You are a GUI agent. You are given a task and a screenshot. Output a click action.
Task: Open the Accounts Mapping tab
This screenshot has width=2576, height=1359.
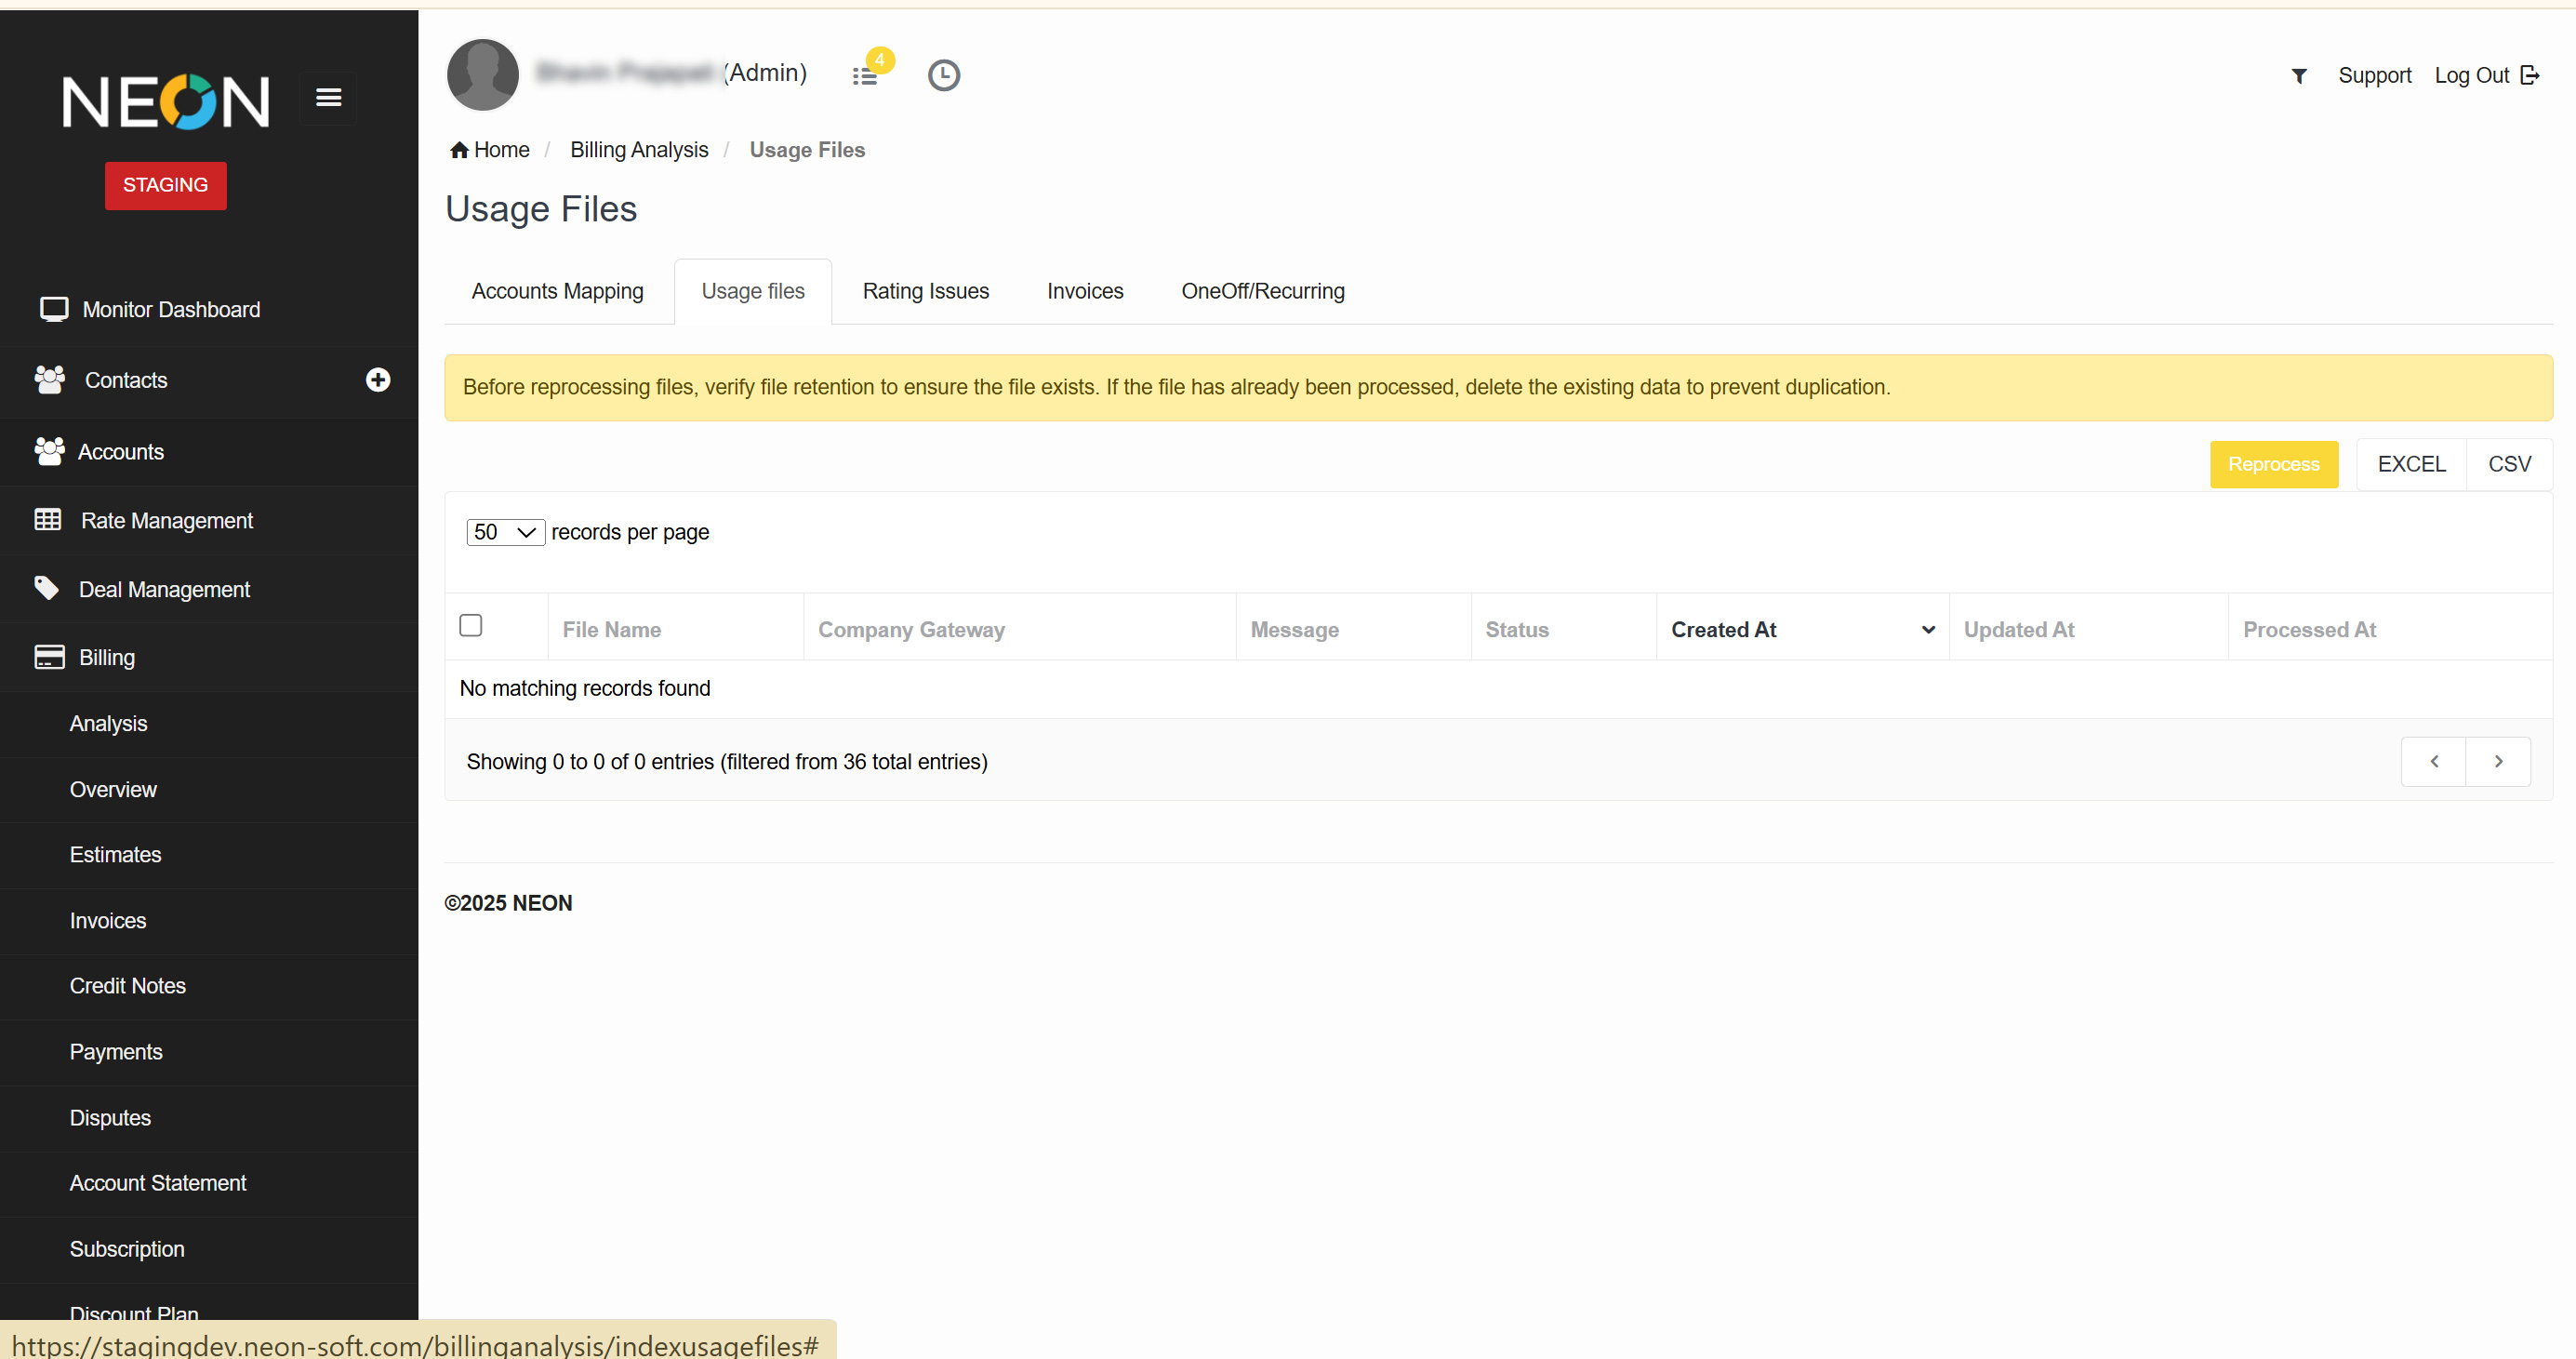click(x=557, y=291)
